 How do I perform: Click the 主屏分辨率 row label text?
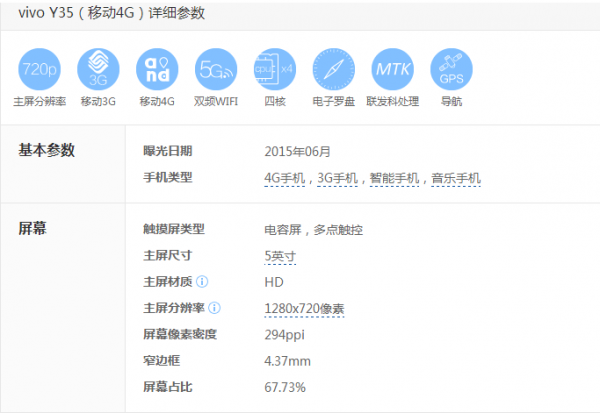pyautogui.click(x=174, y=308)
